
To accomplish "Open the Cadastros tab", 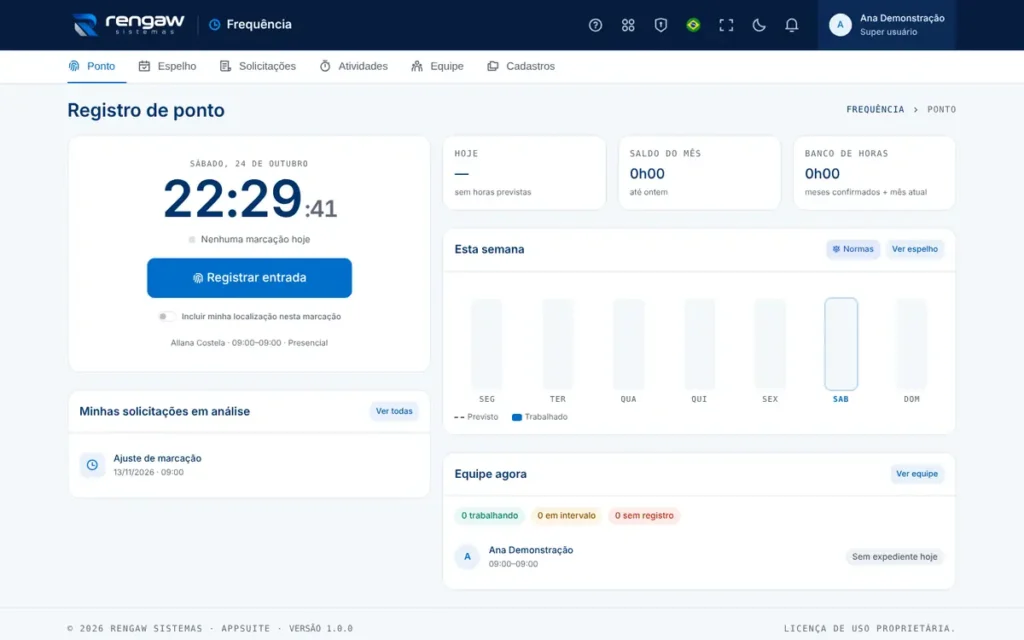I will click(x=520, y=66).
